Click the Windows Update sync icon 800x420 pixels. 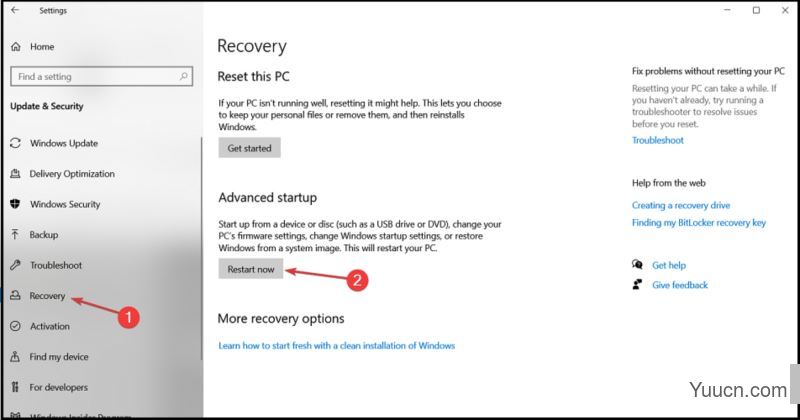click(x=15, y=143)
